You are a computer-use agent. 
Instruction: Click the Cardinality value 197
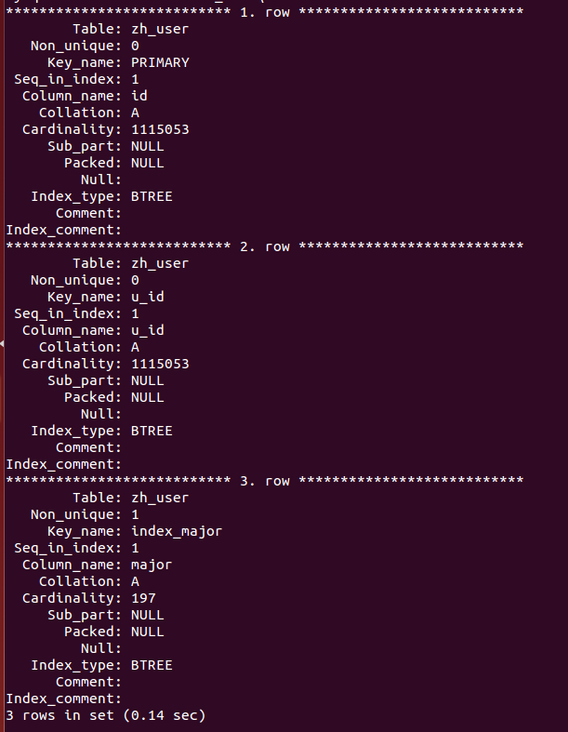[143, 598]
